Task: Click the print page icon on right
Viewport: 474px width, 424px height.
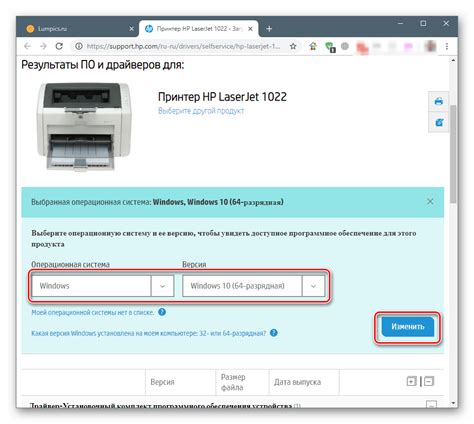Action: [439, 101]
